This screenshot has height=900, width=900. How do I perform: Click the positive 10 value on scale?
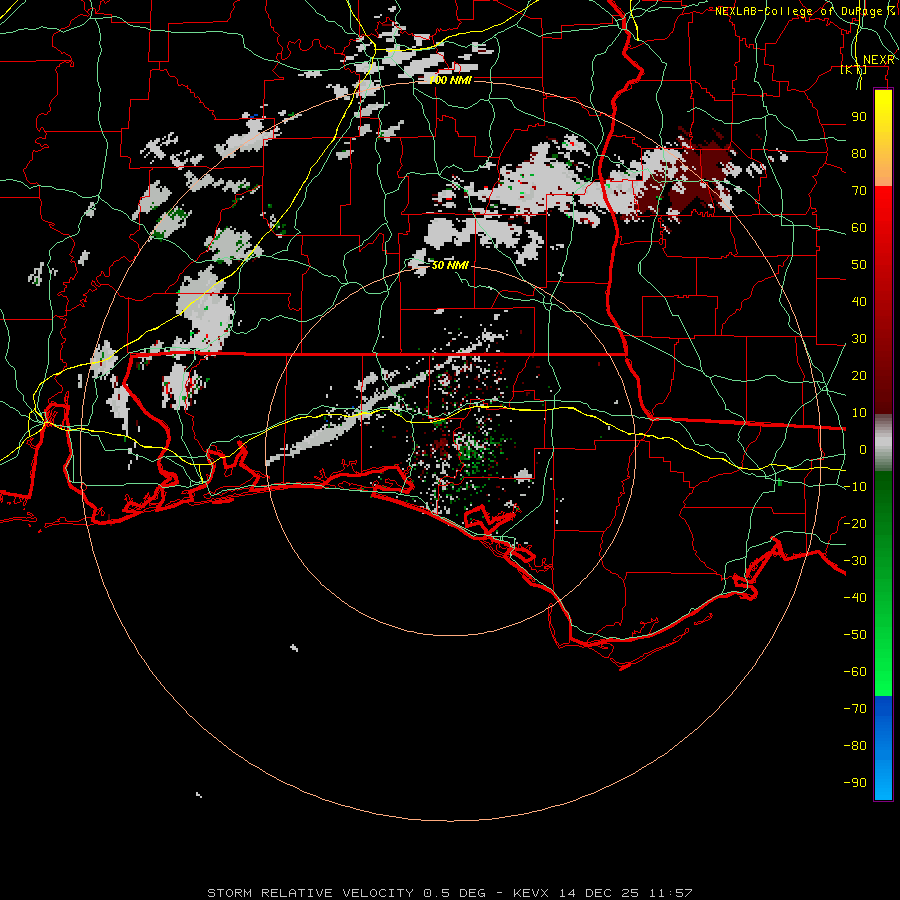[859, 413]
